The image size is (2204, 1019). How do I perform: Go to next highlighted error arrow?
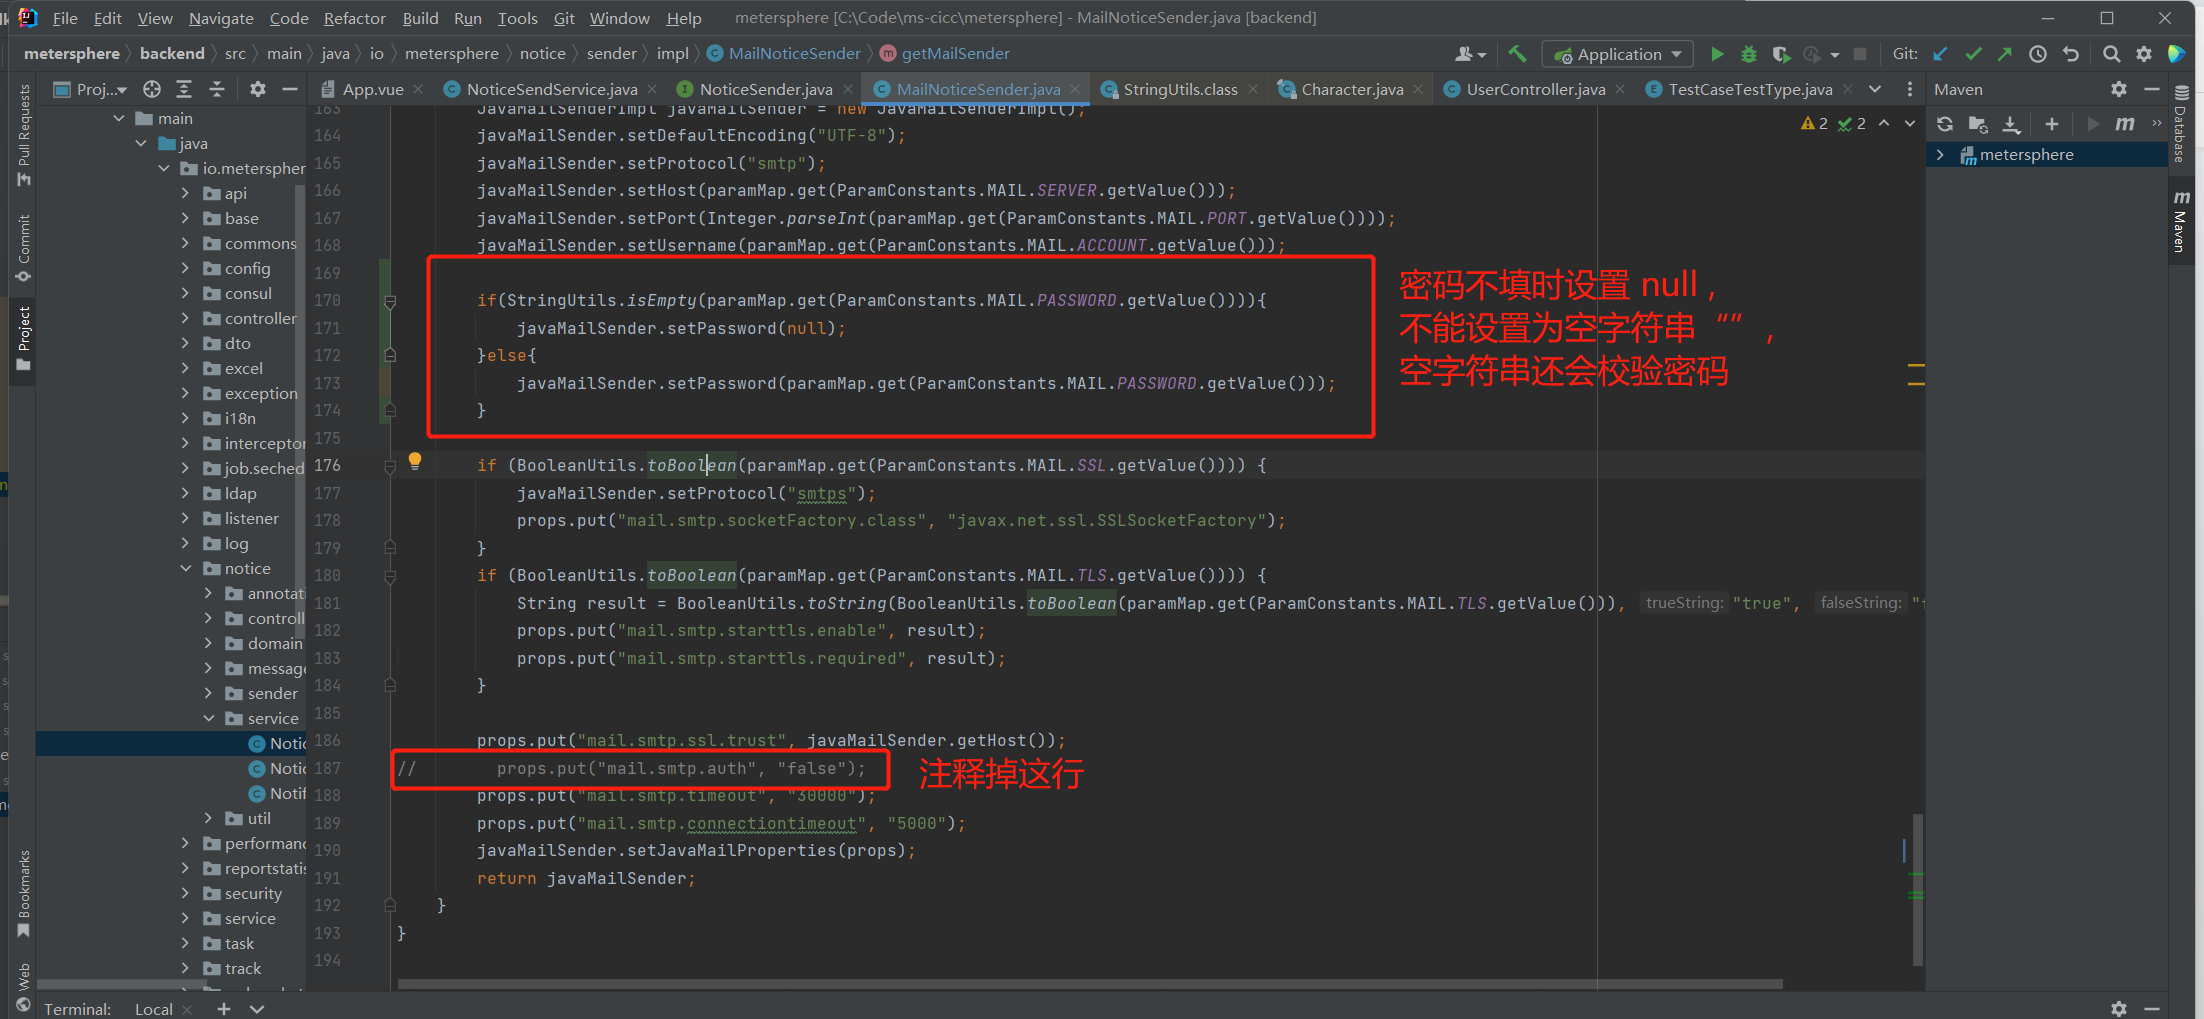tap(1909, 123)
